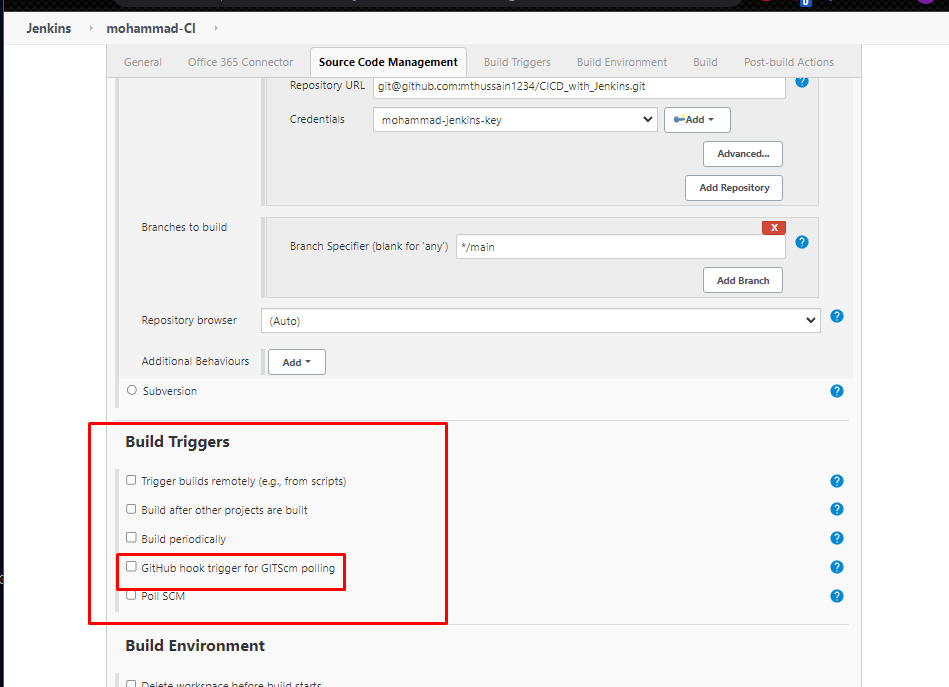Click breadcrumb arrow after mohammad-CI
The width and height of the screenshot is (949, 687).
[x=216, y=28]
